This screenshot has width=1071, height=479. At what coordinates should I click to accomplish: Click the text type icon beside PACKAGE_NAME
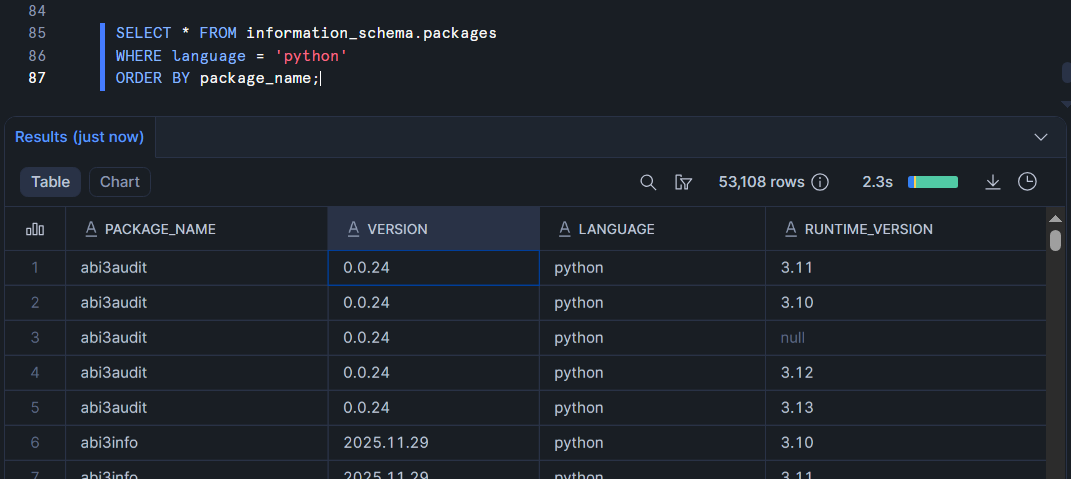(x=91, y=229)
